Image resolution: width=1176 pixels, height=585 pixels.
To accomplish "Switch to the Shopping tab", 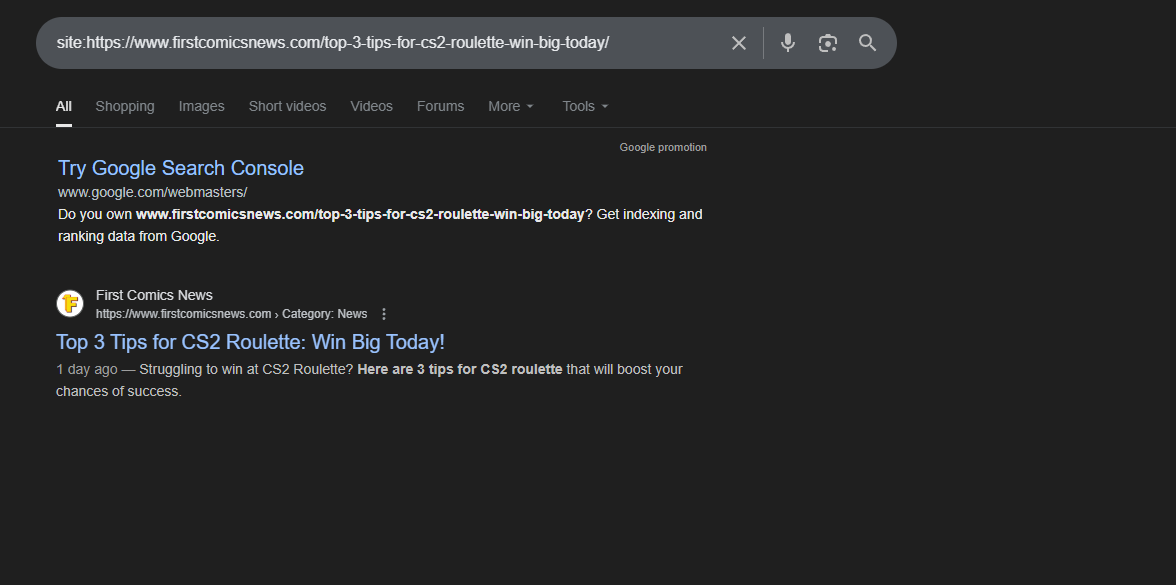I will pos(125,106).
